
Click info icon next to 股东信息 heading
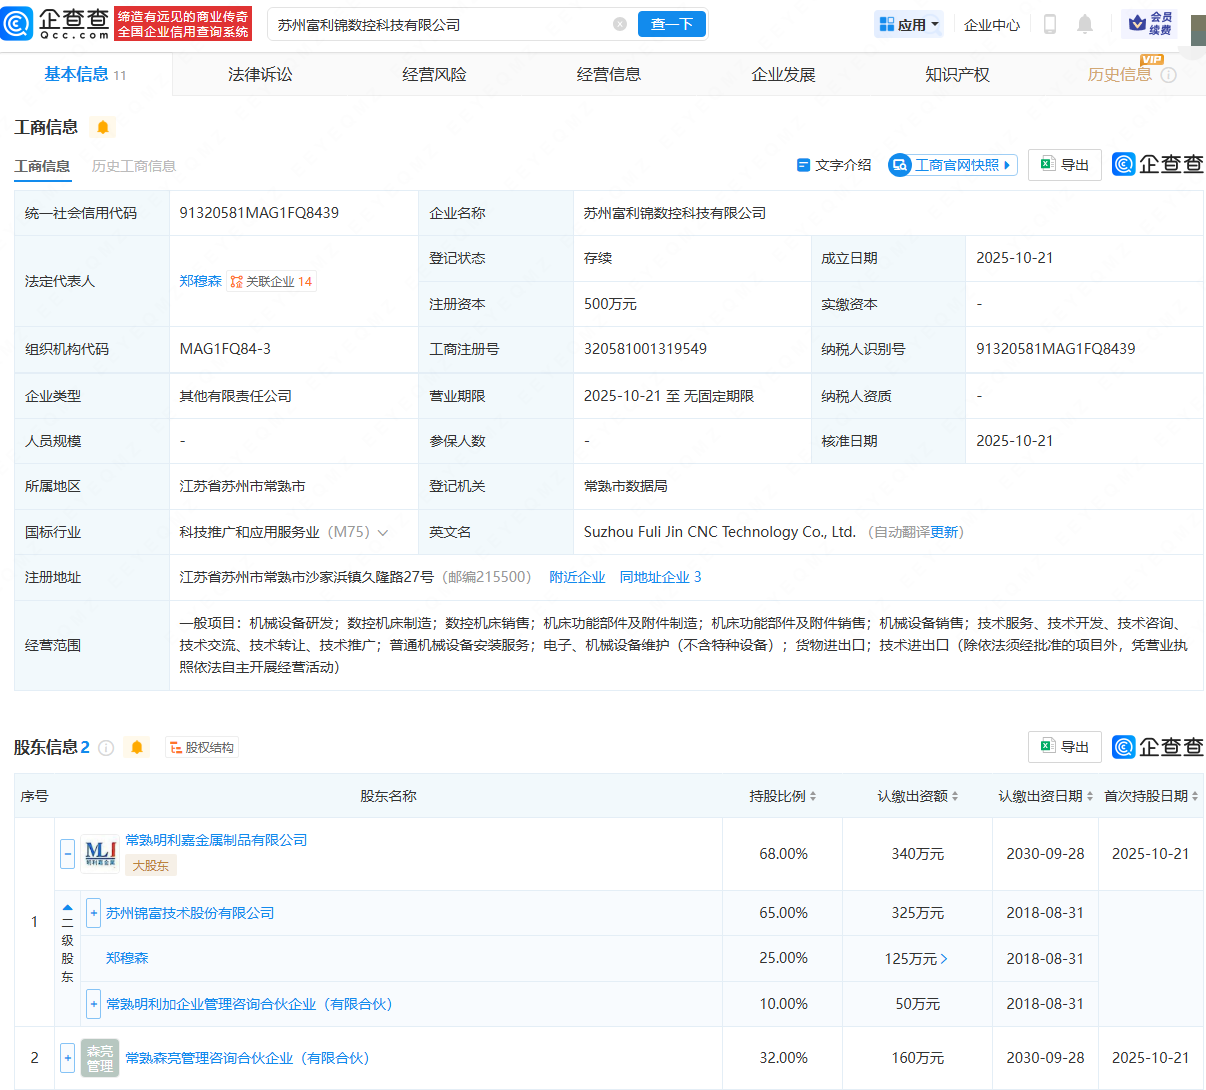[106, 747]
